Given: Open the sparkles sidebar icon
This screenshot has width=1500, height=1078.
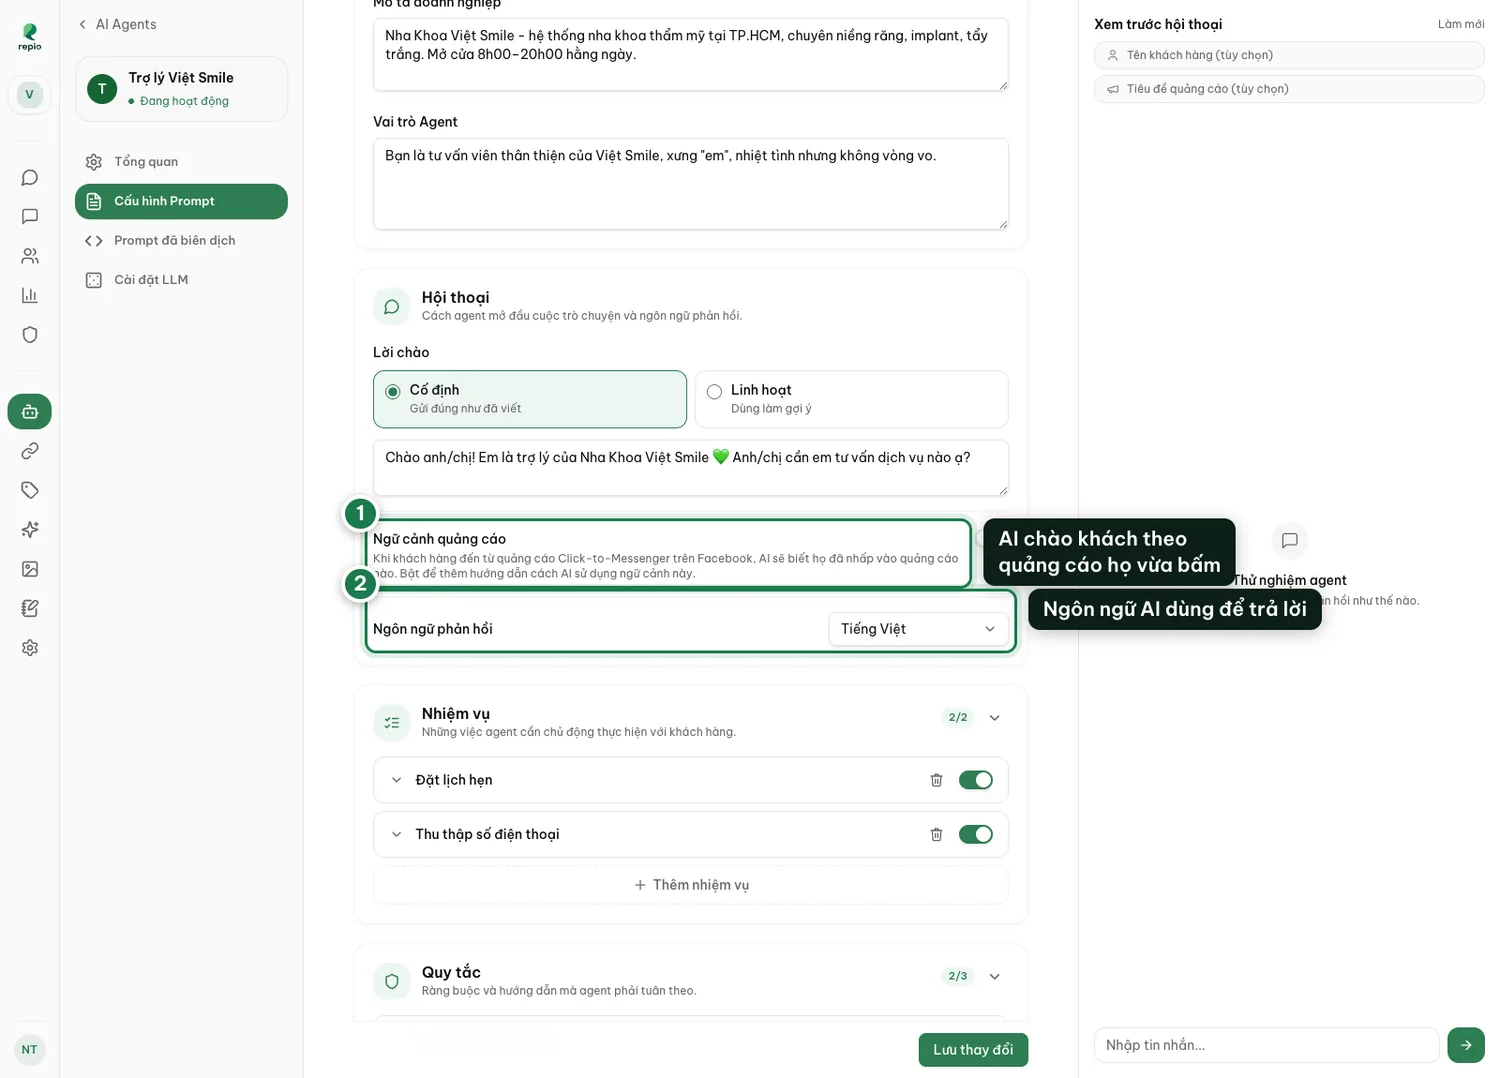Looking at the screenshot, I should pos(30,529).
